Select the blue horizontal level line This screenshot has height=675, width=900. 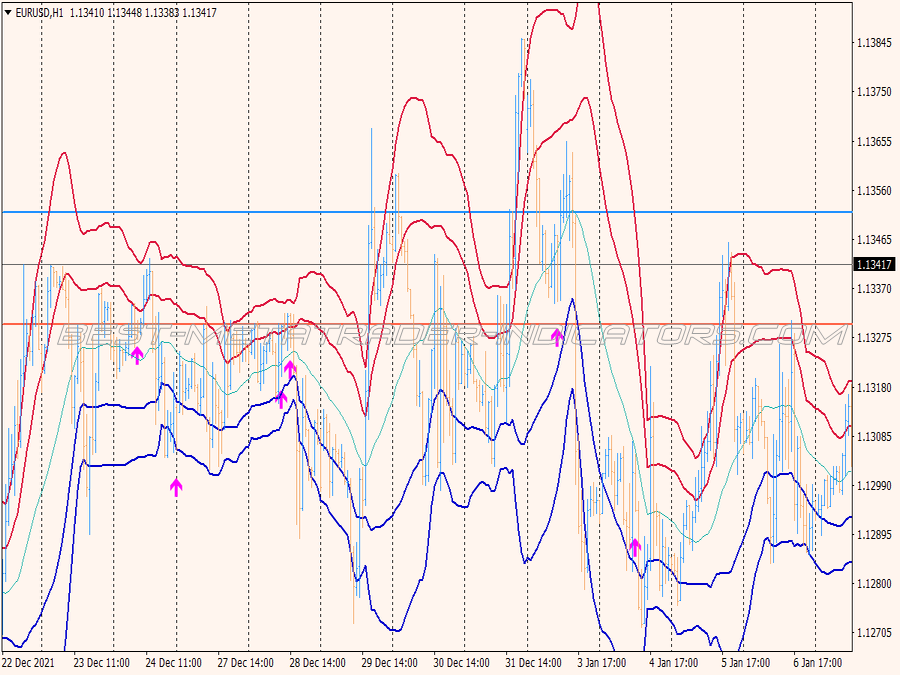click(x=427, y=212)
